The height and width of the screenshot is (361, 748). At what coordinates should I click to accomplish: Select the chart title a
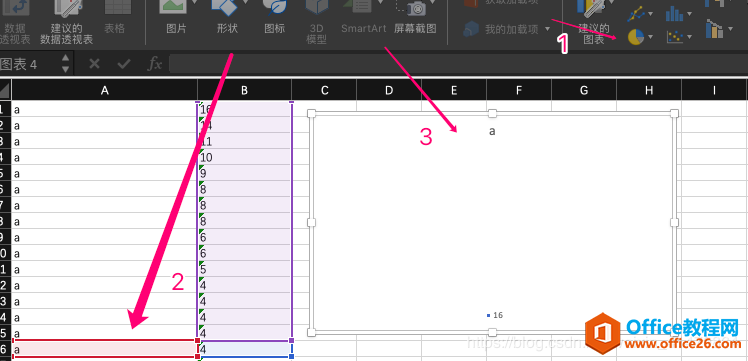point(492,131)
